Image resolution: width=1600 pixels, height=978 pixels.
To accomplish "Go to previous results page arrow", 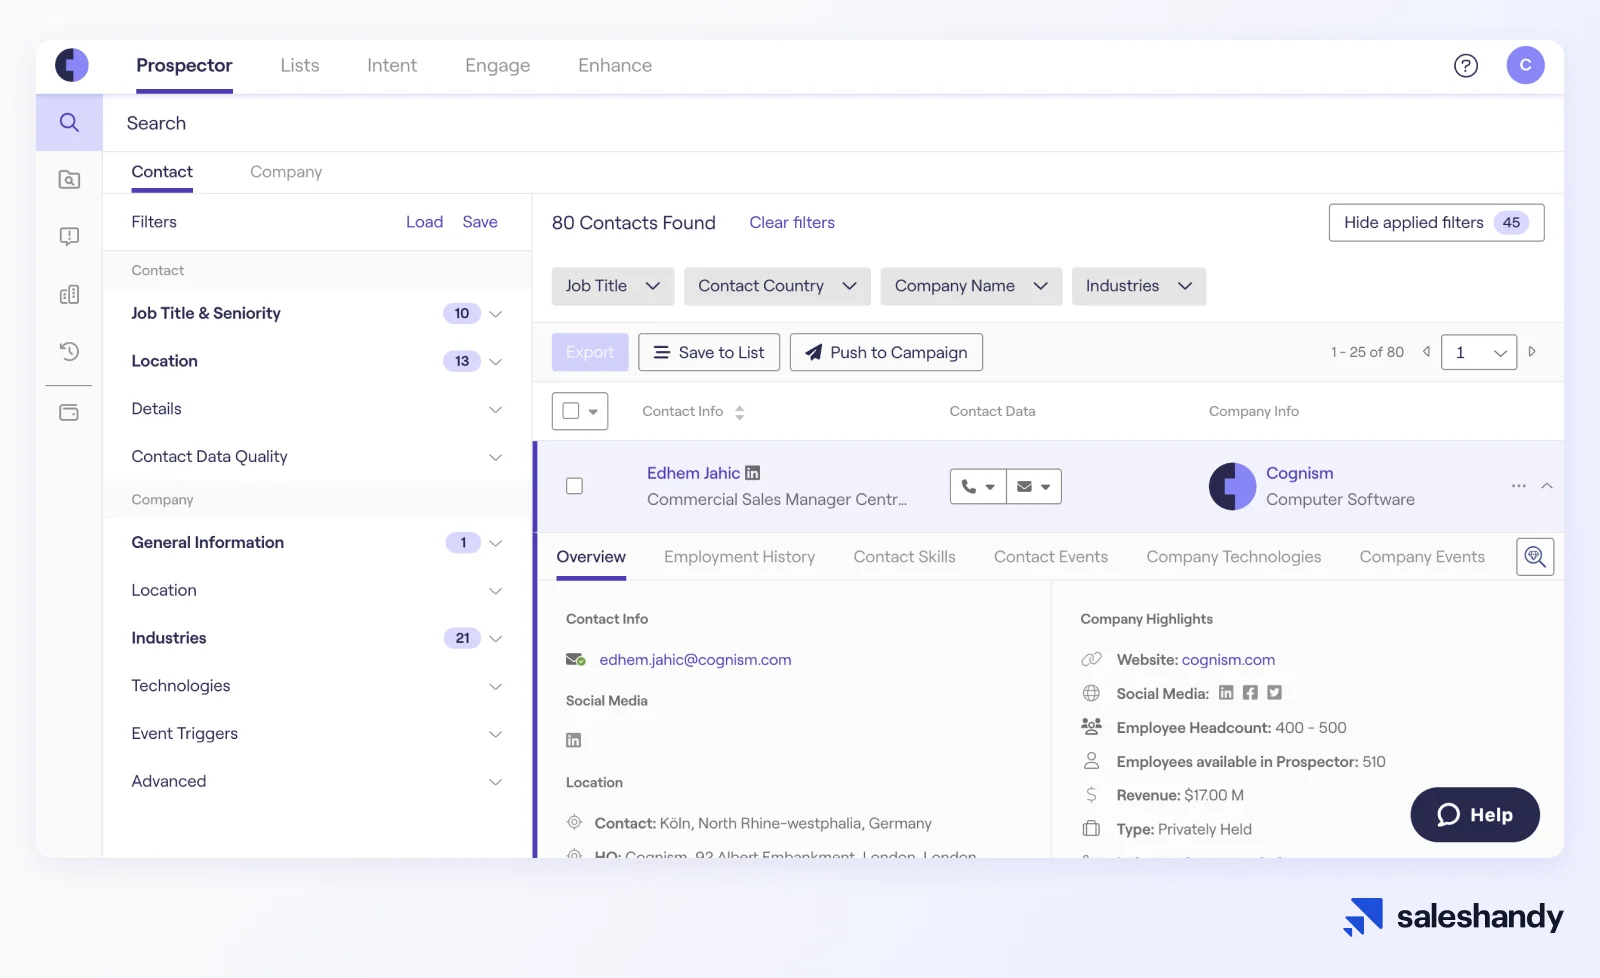I will click(1426, 352).
